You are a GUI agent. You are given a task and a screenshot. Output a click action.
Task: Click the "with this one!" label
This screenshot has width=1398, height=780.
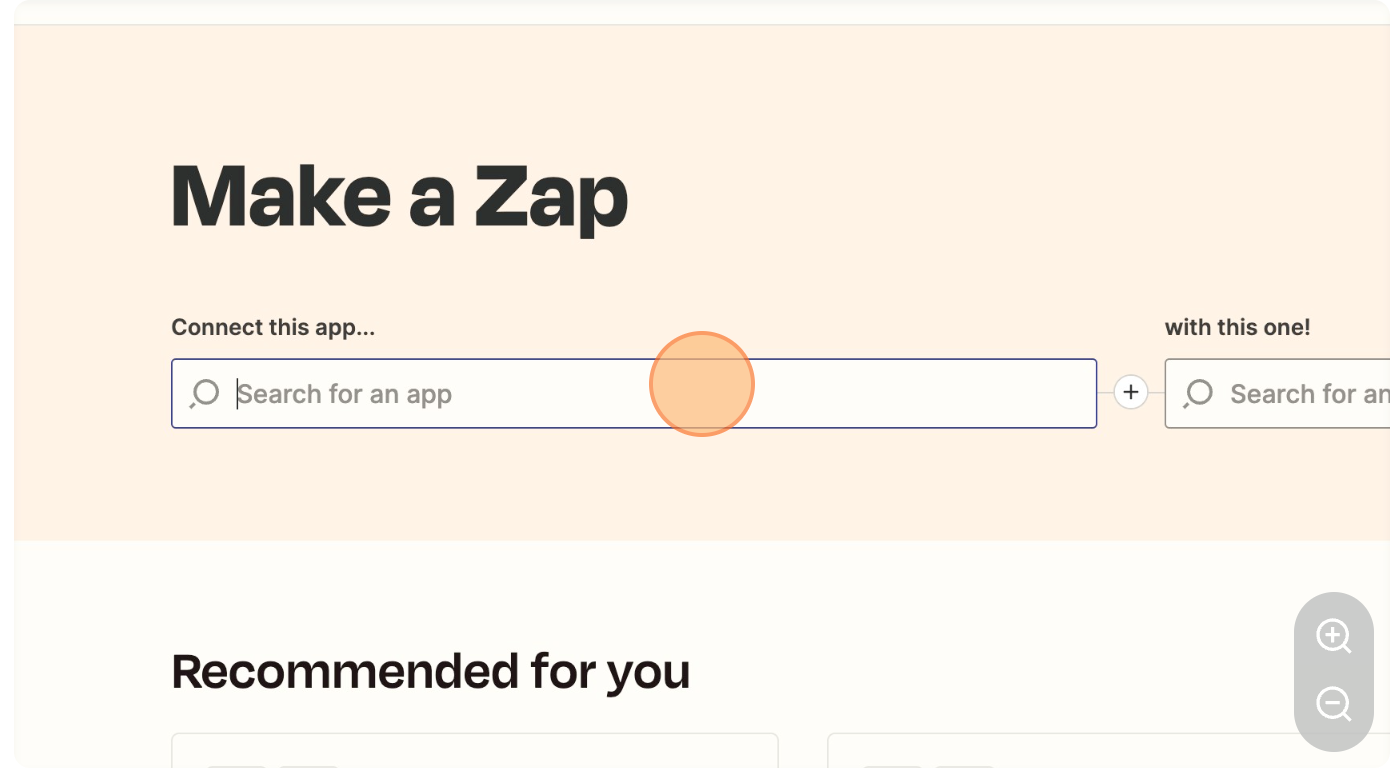click(x=1237, y=327)
